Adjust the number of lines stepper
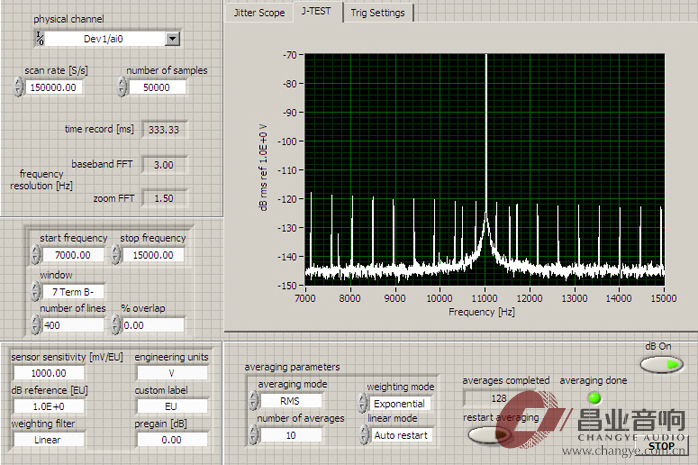Image resolution: width=698 pixels, height=465 pixels. pos(36,324)
